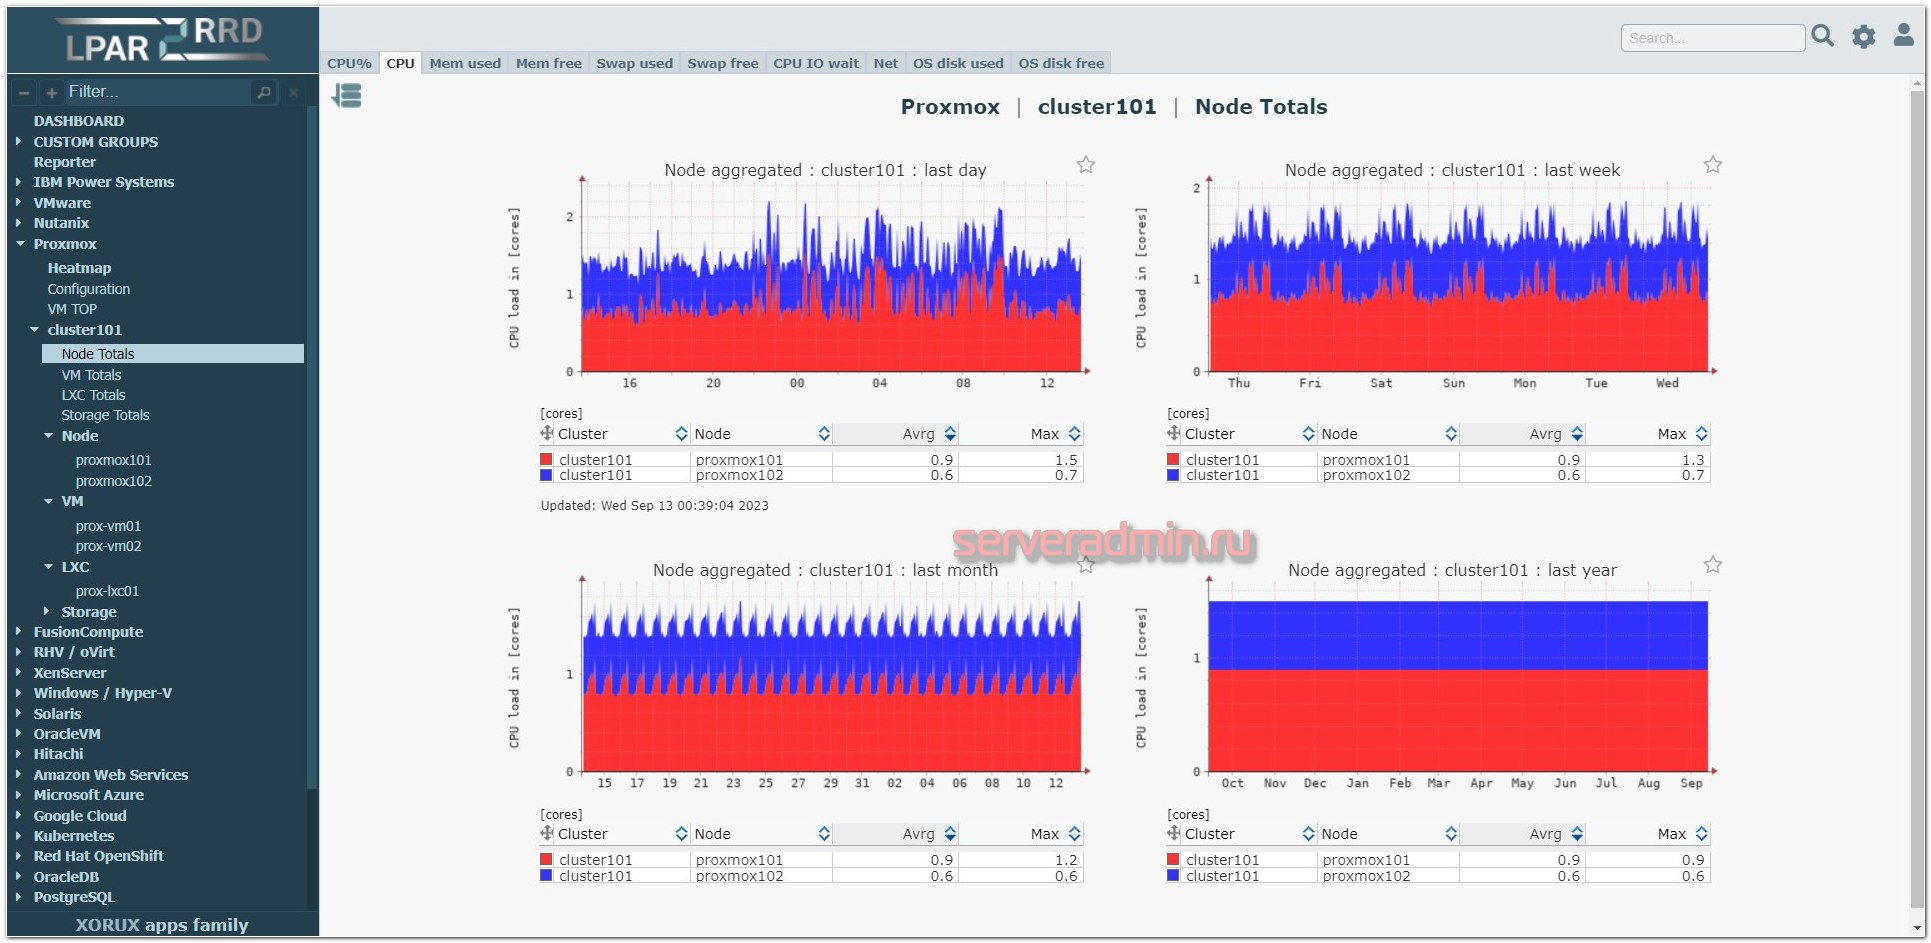Favorite the last year graph star
The height and width of the screenshot is (943, 1931).
pos(1713,565)
